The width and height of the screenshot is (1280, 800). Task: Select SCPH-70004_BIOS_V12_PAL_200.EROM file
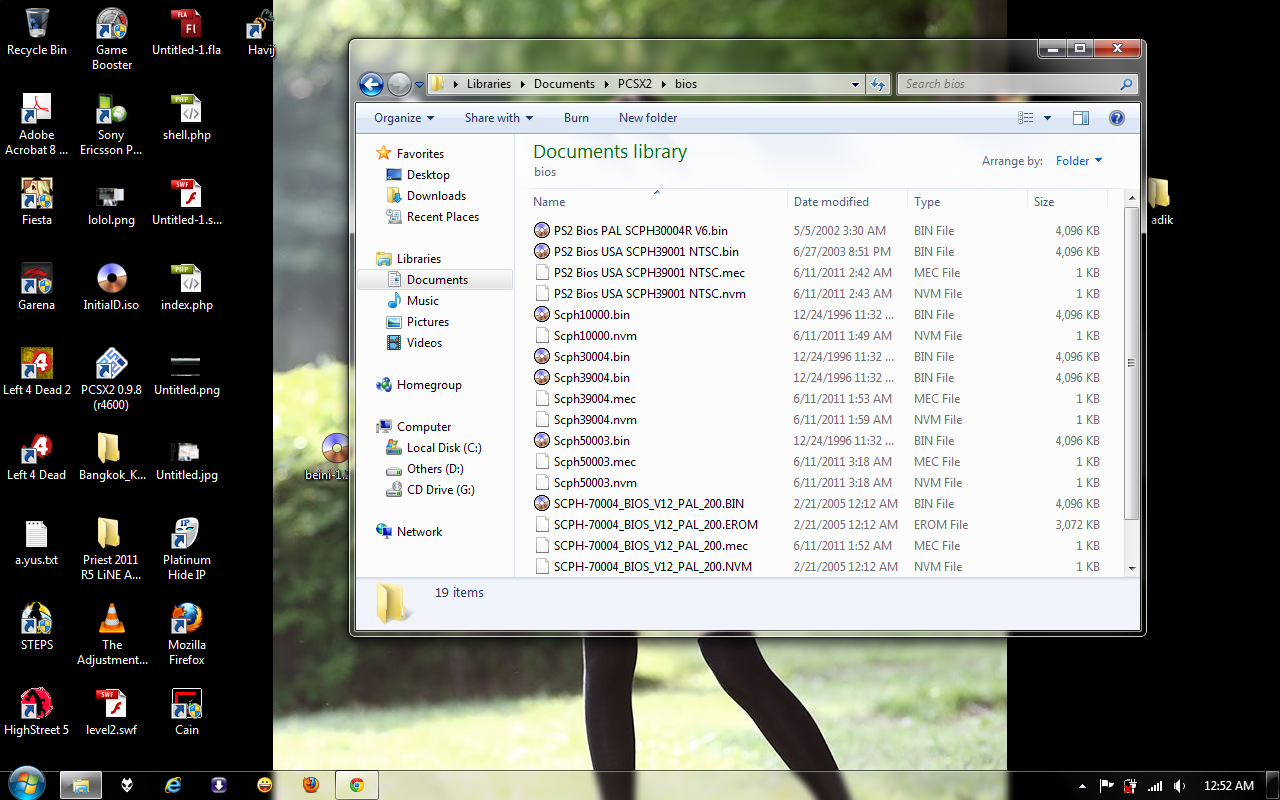(655, 525)
